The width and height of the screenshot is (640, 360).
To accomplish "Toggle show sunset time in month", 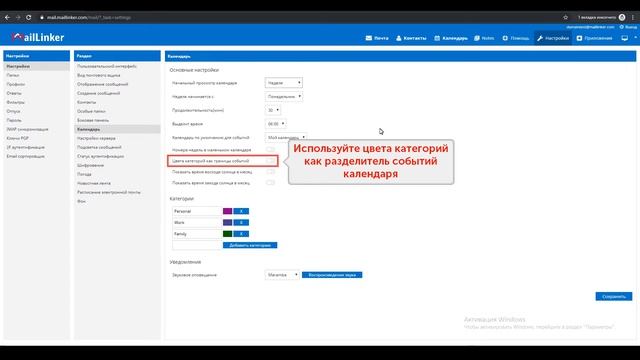I will point(270,183).
